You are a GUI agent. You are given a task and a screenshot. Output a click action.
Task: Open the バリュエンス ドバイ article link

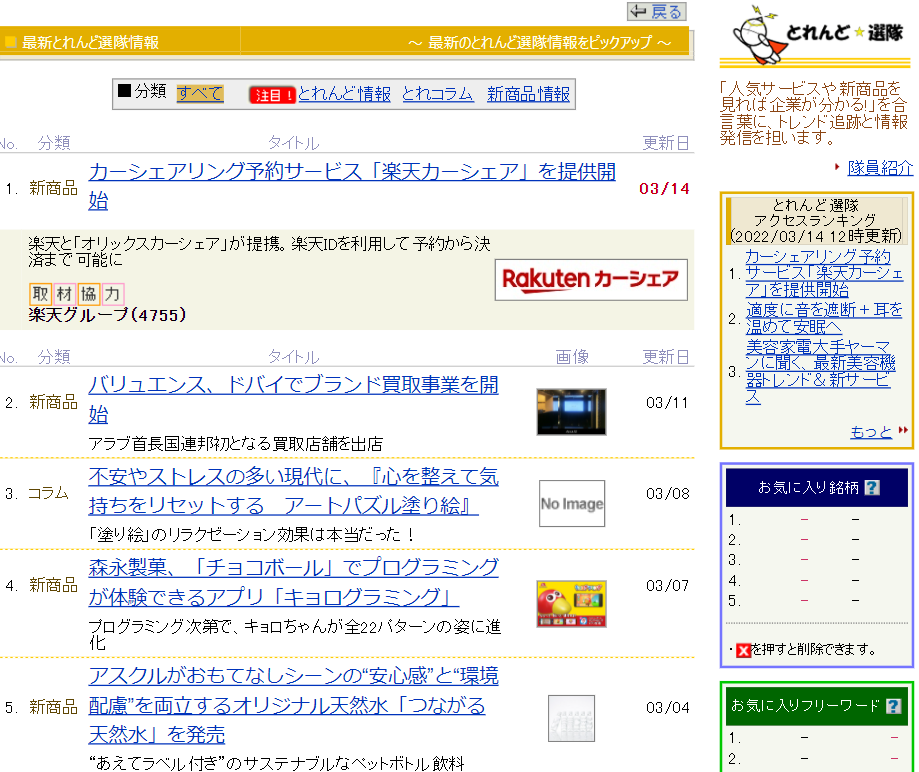pos(293,399)
